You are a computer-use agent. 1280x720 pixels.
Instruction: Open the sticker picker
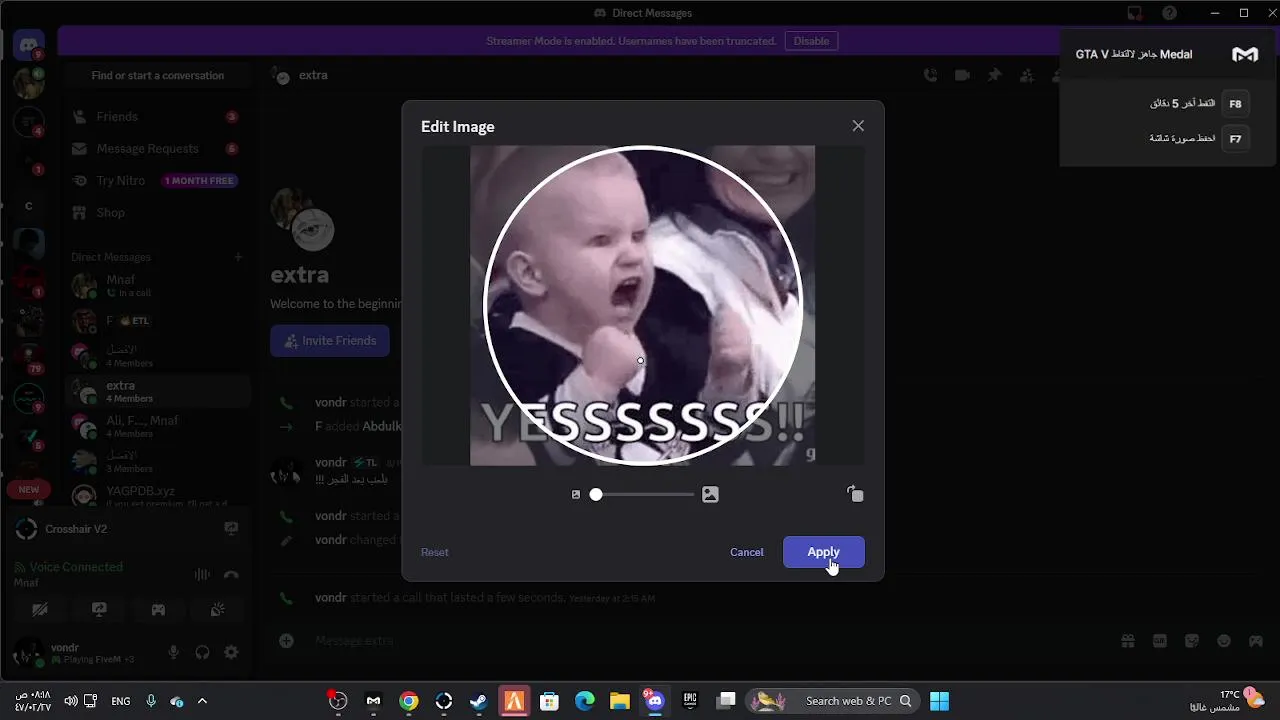(x=1192, y=640)
